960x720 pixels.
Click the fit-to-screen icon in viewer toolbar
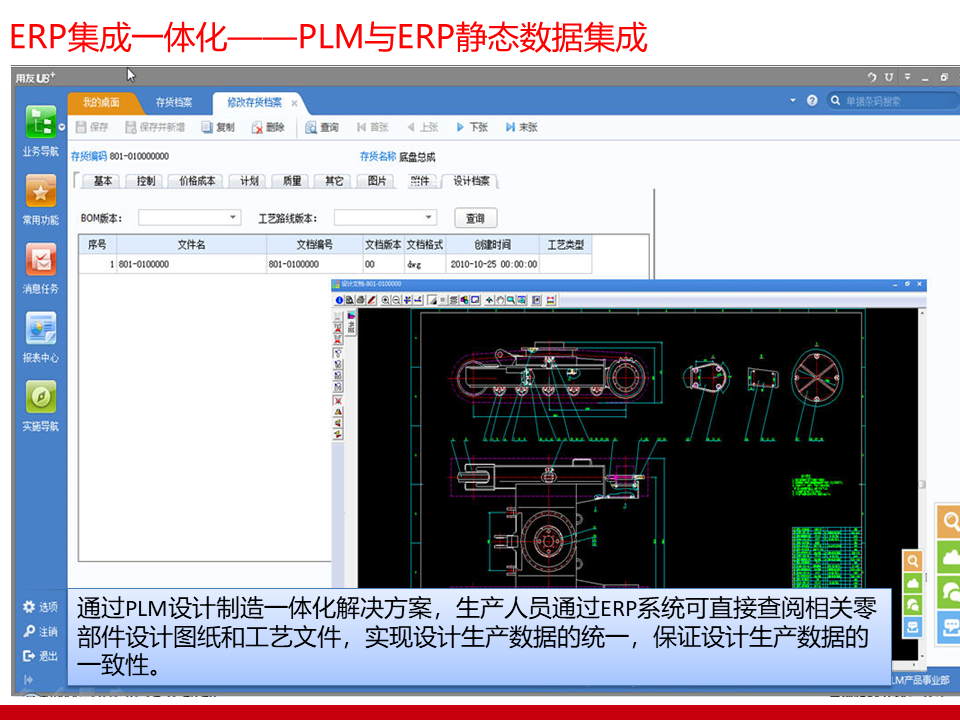click(x=521, y=300)
